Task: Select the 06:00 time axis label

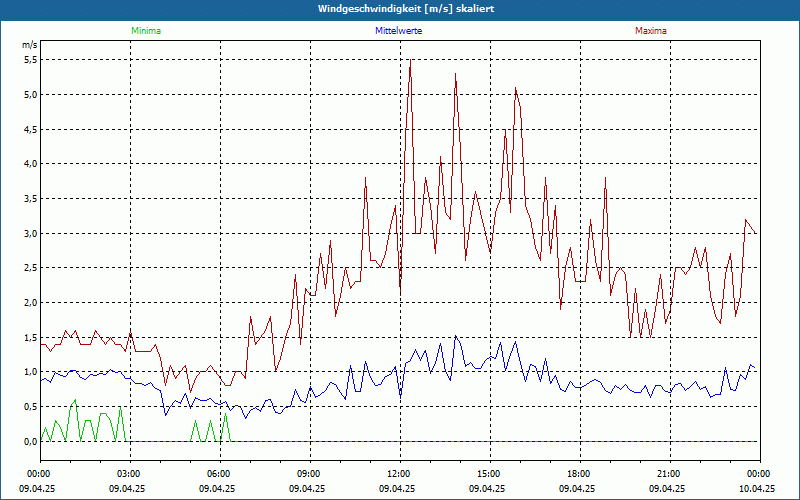Action: (219, 474)
